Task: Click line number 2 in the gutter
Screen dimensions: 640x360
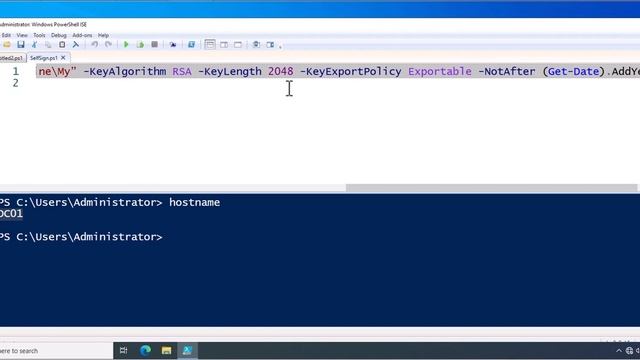Action: [16, 83]
